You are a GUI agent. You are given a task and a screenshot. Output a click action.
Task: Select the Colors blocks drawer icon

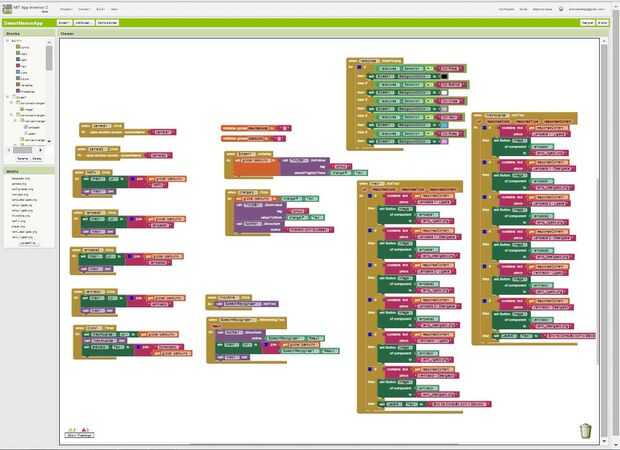[18, 78]
